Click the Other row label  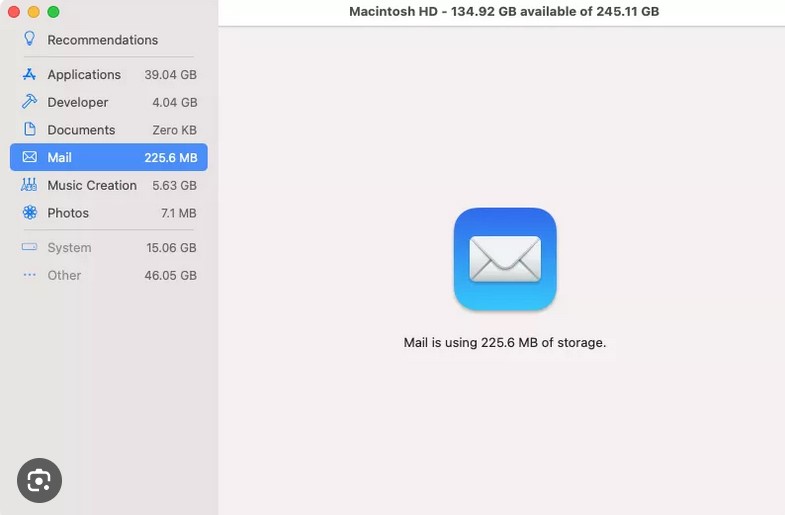(64, 275)
